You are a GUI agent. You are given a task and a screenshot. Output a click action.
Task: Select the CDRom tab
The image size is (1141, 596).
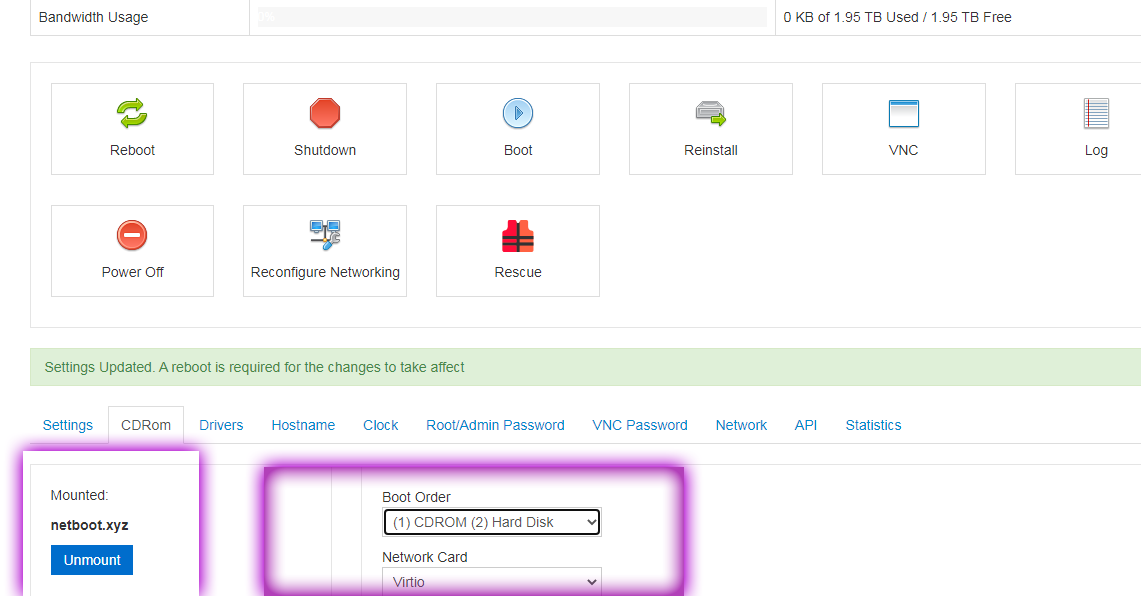pos(146,425)
